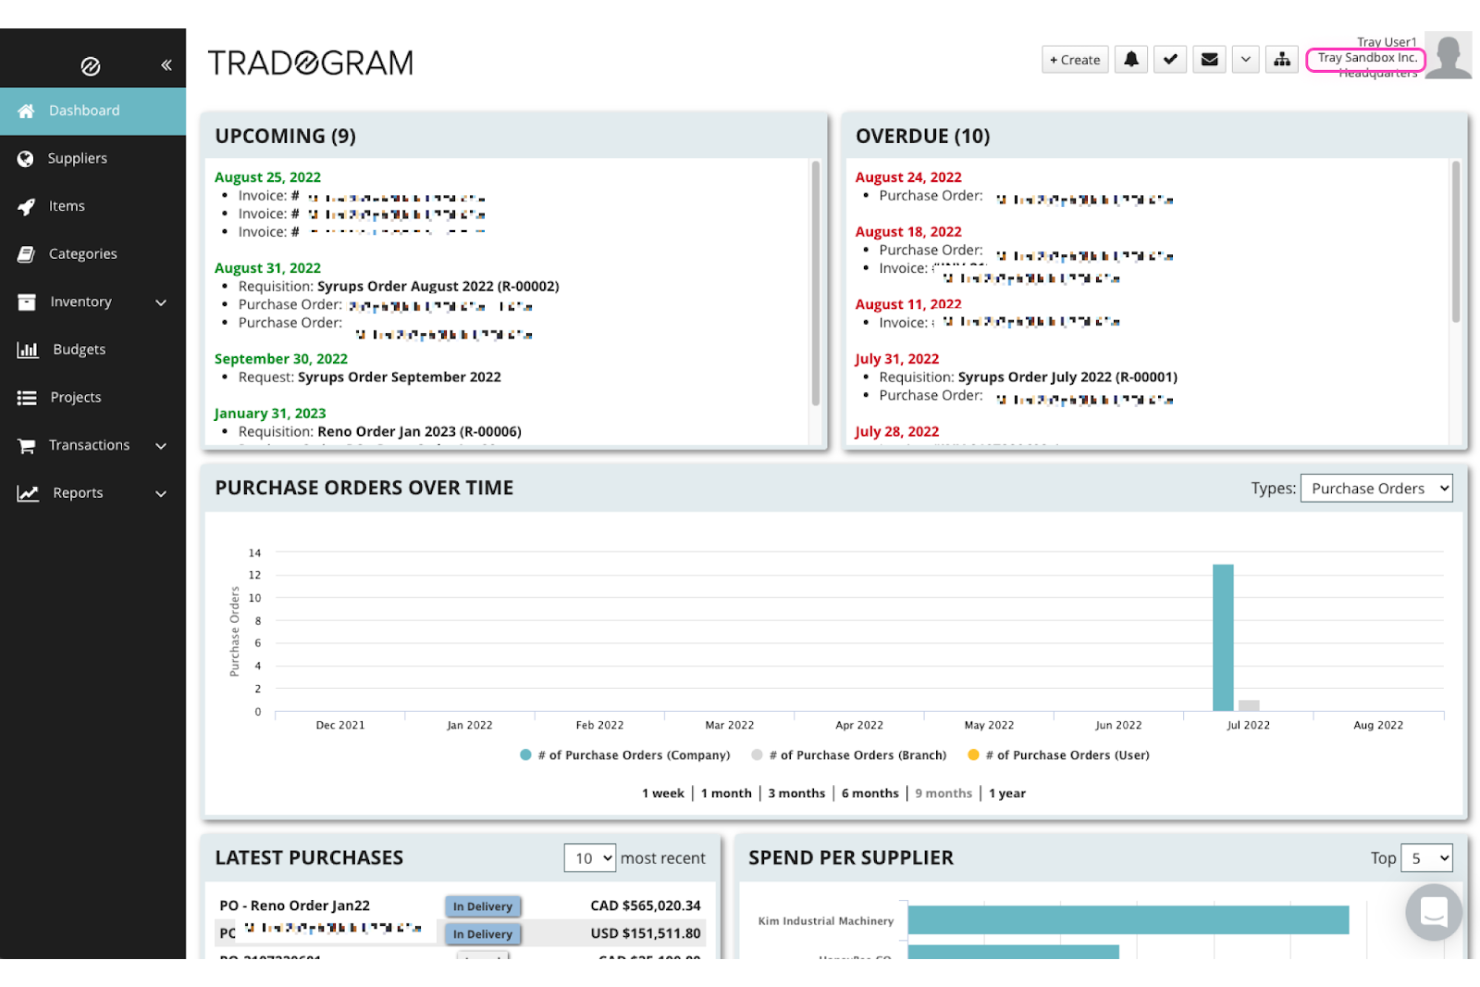Set chart range to 9 months
Screen dimensions: 1480x987
(x=944, y=794)
